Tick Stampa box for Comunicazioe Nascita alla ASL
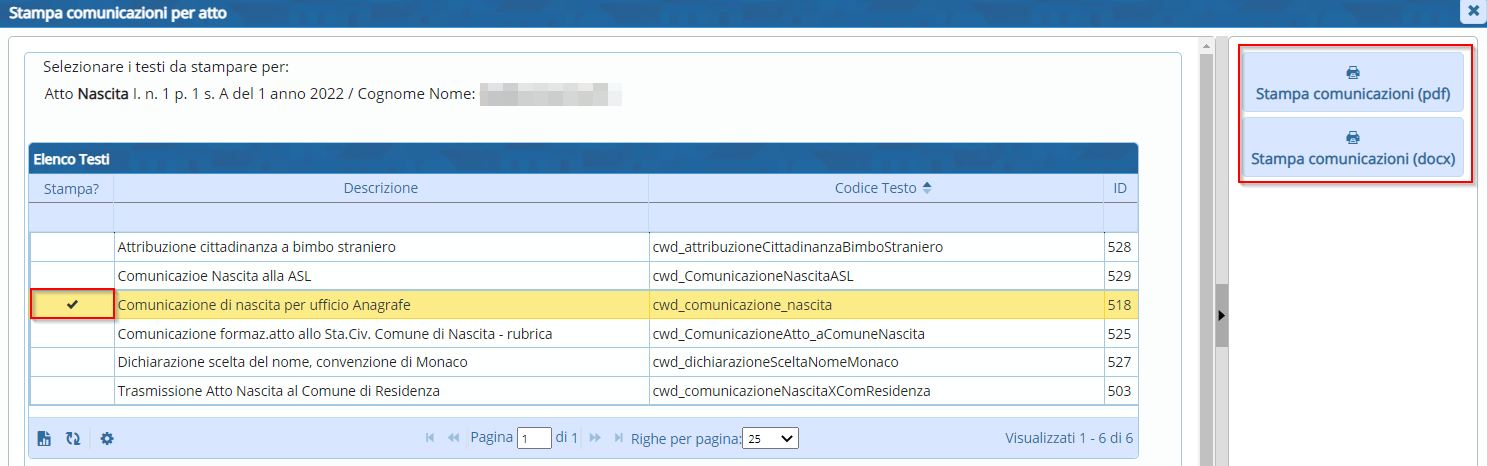The height and width of the screenshot is (466, 1487). click(72, 276)
